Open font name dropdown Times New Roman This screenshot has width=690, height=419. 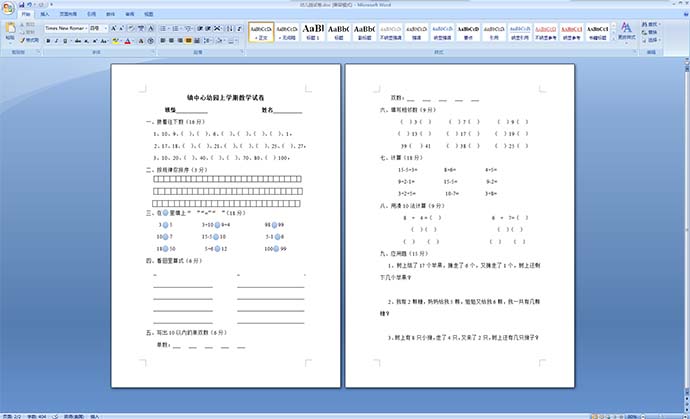point(86,28)
